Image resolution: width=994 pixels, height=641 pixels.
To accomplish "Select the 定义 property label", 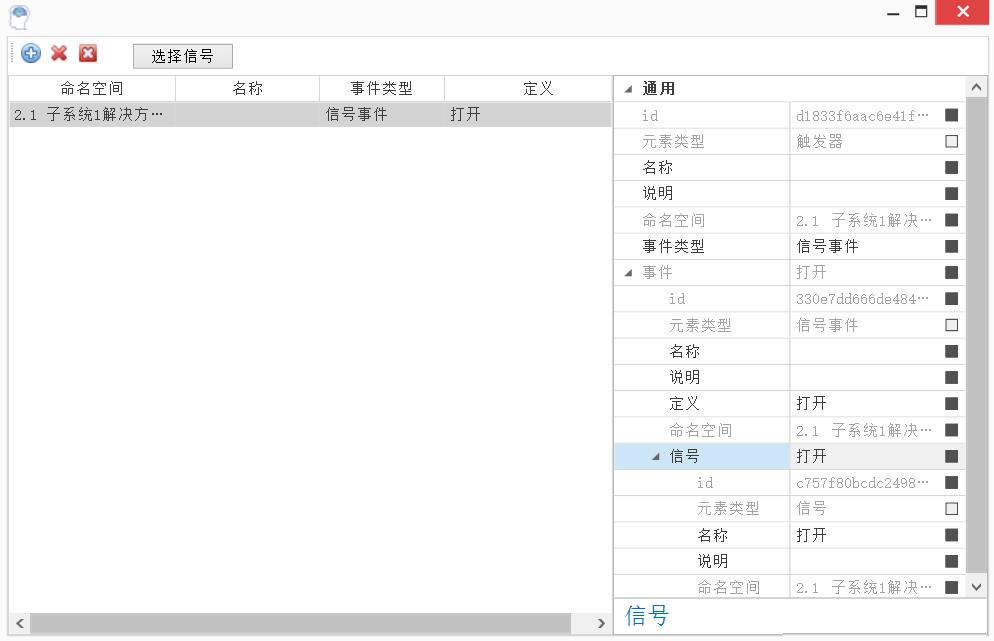I will pos(685,403).
